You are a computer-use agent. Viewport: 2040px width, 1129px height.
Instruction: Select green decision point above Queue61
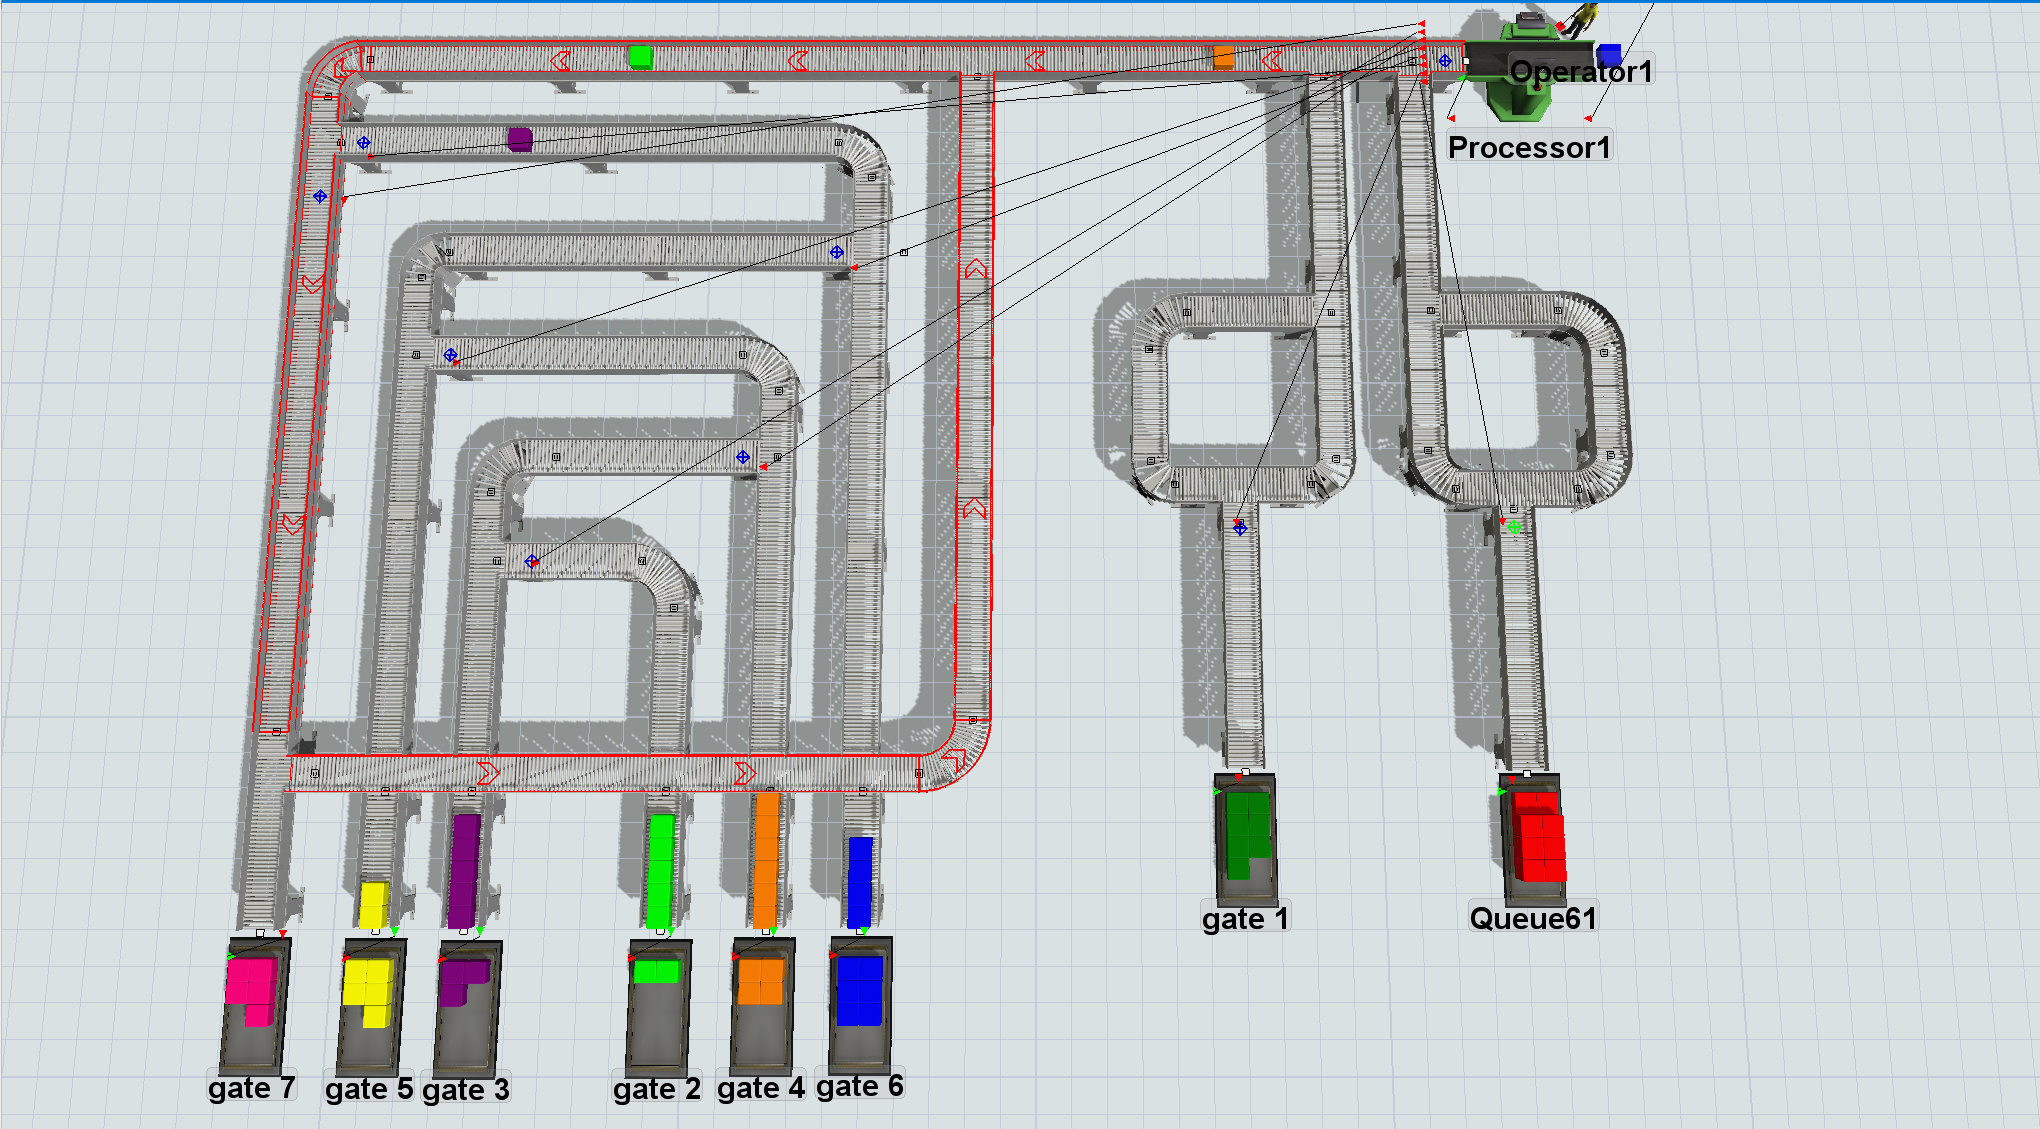[x=1514, y=527]
